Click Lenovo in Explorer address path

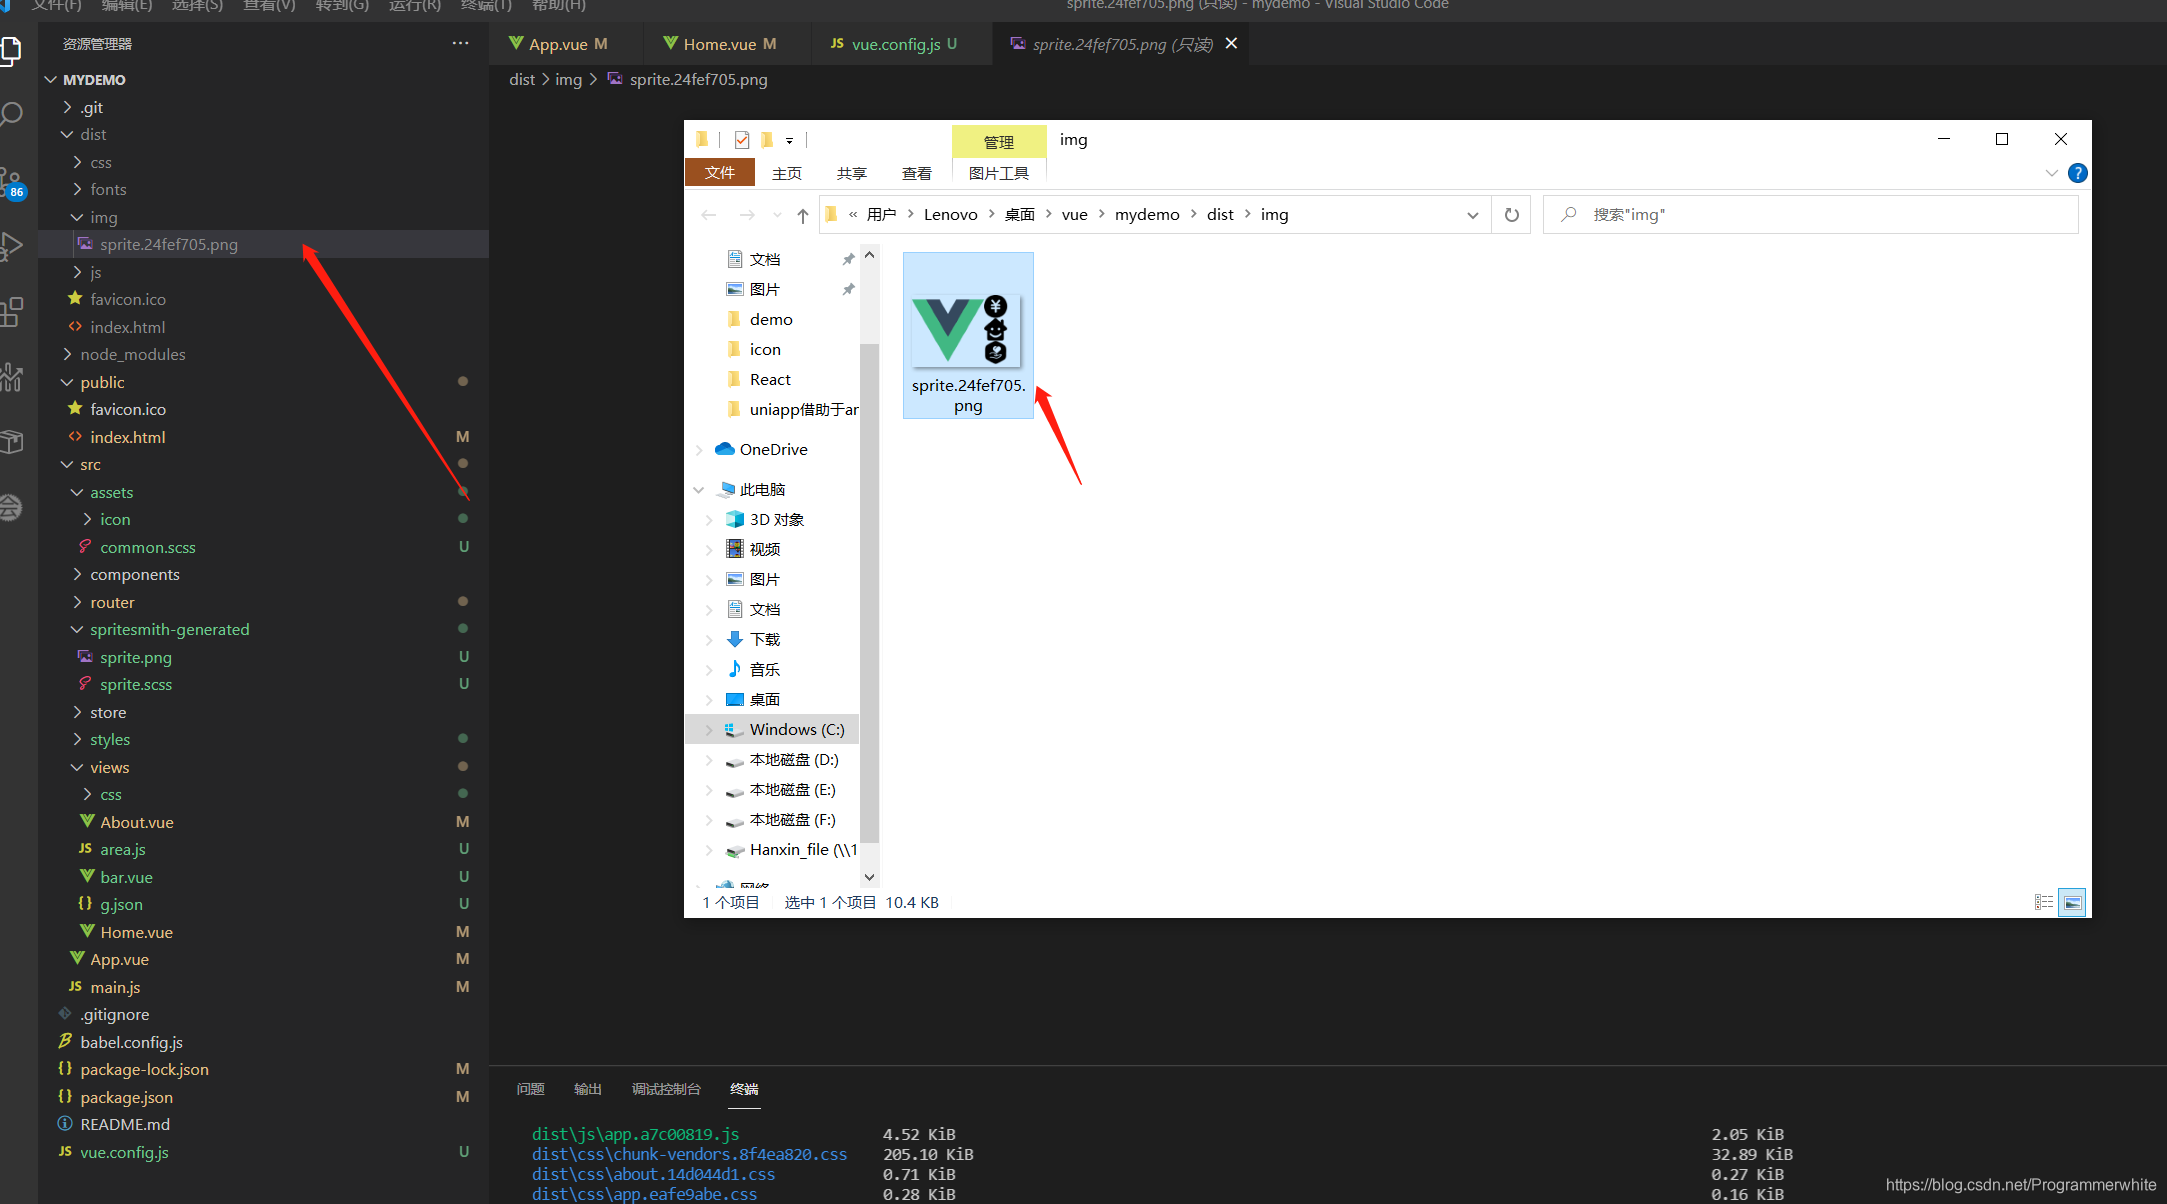pos(950,215)
